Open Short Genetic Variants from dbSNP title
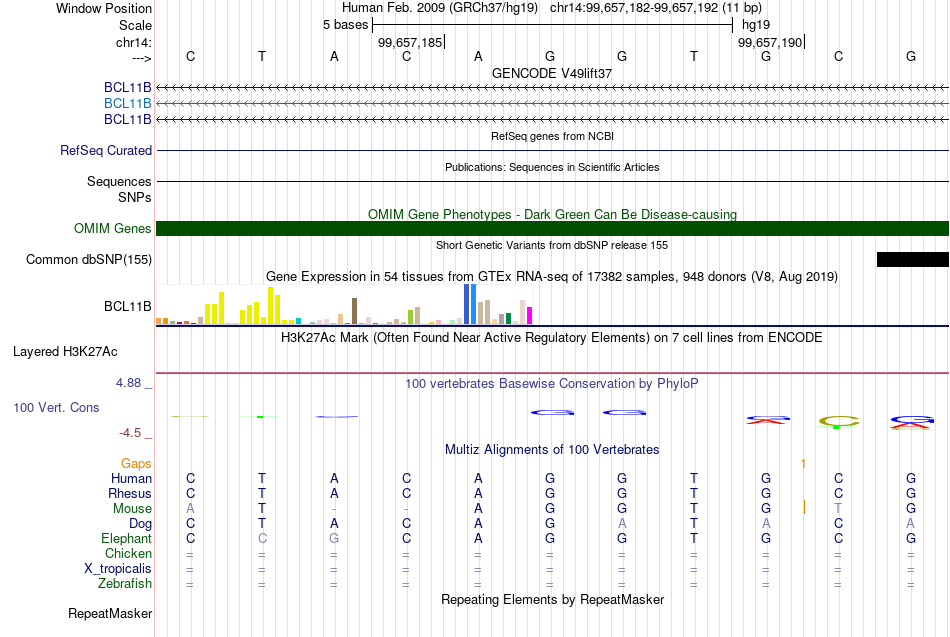Viewport: 950px width, 637px height. pyautogui.click(x=552, y=245)
